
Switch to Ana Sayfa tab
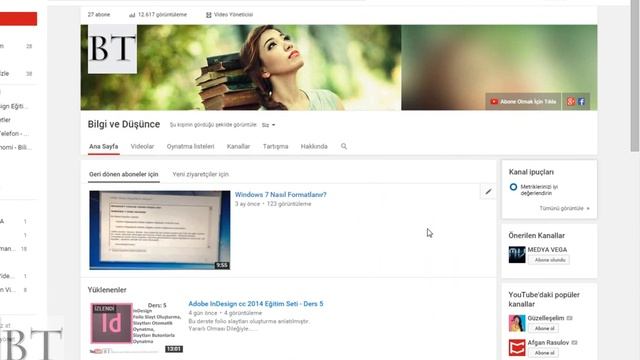tap(104, 146)
